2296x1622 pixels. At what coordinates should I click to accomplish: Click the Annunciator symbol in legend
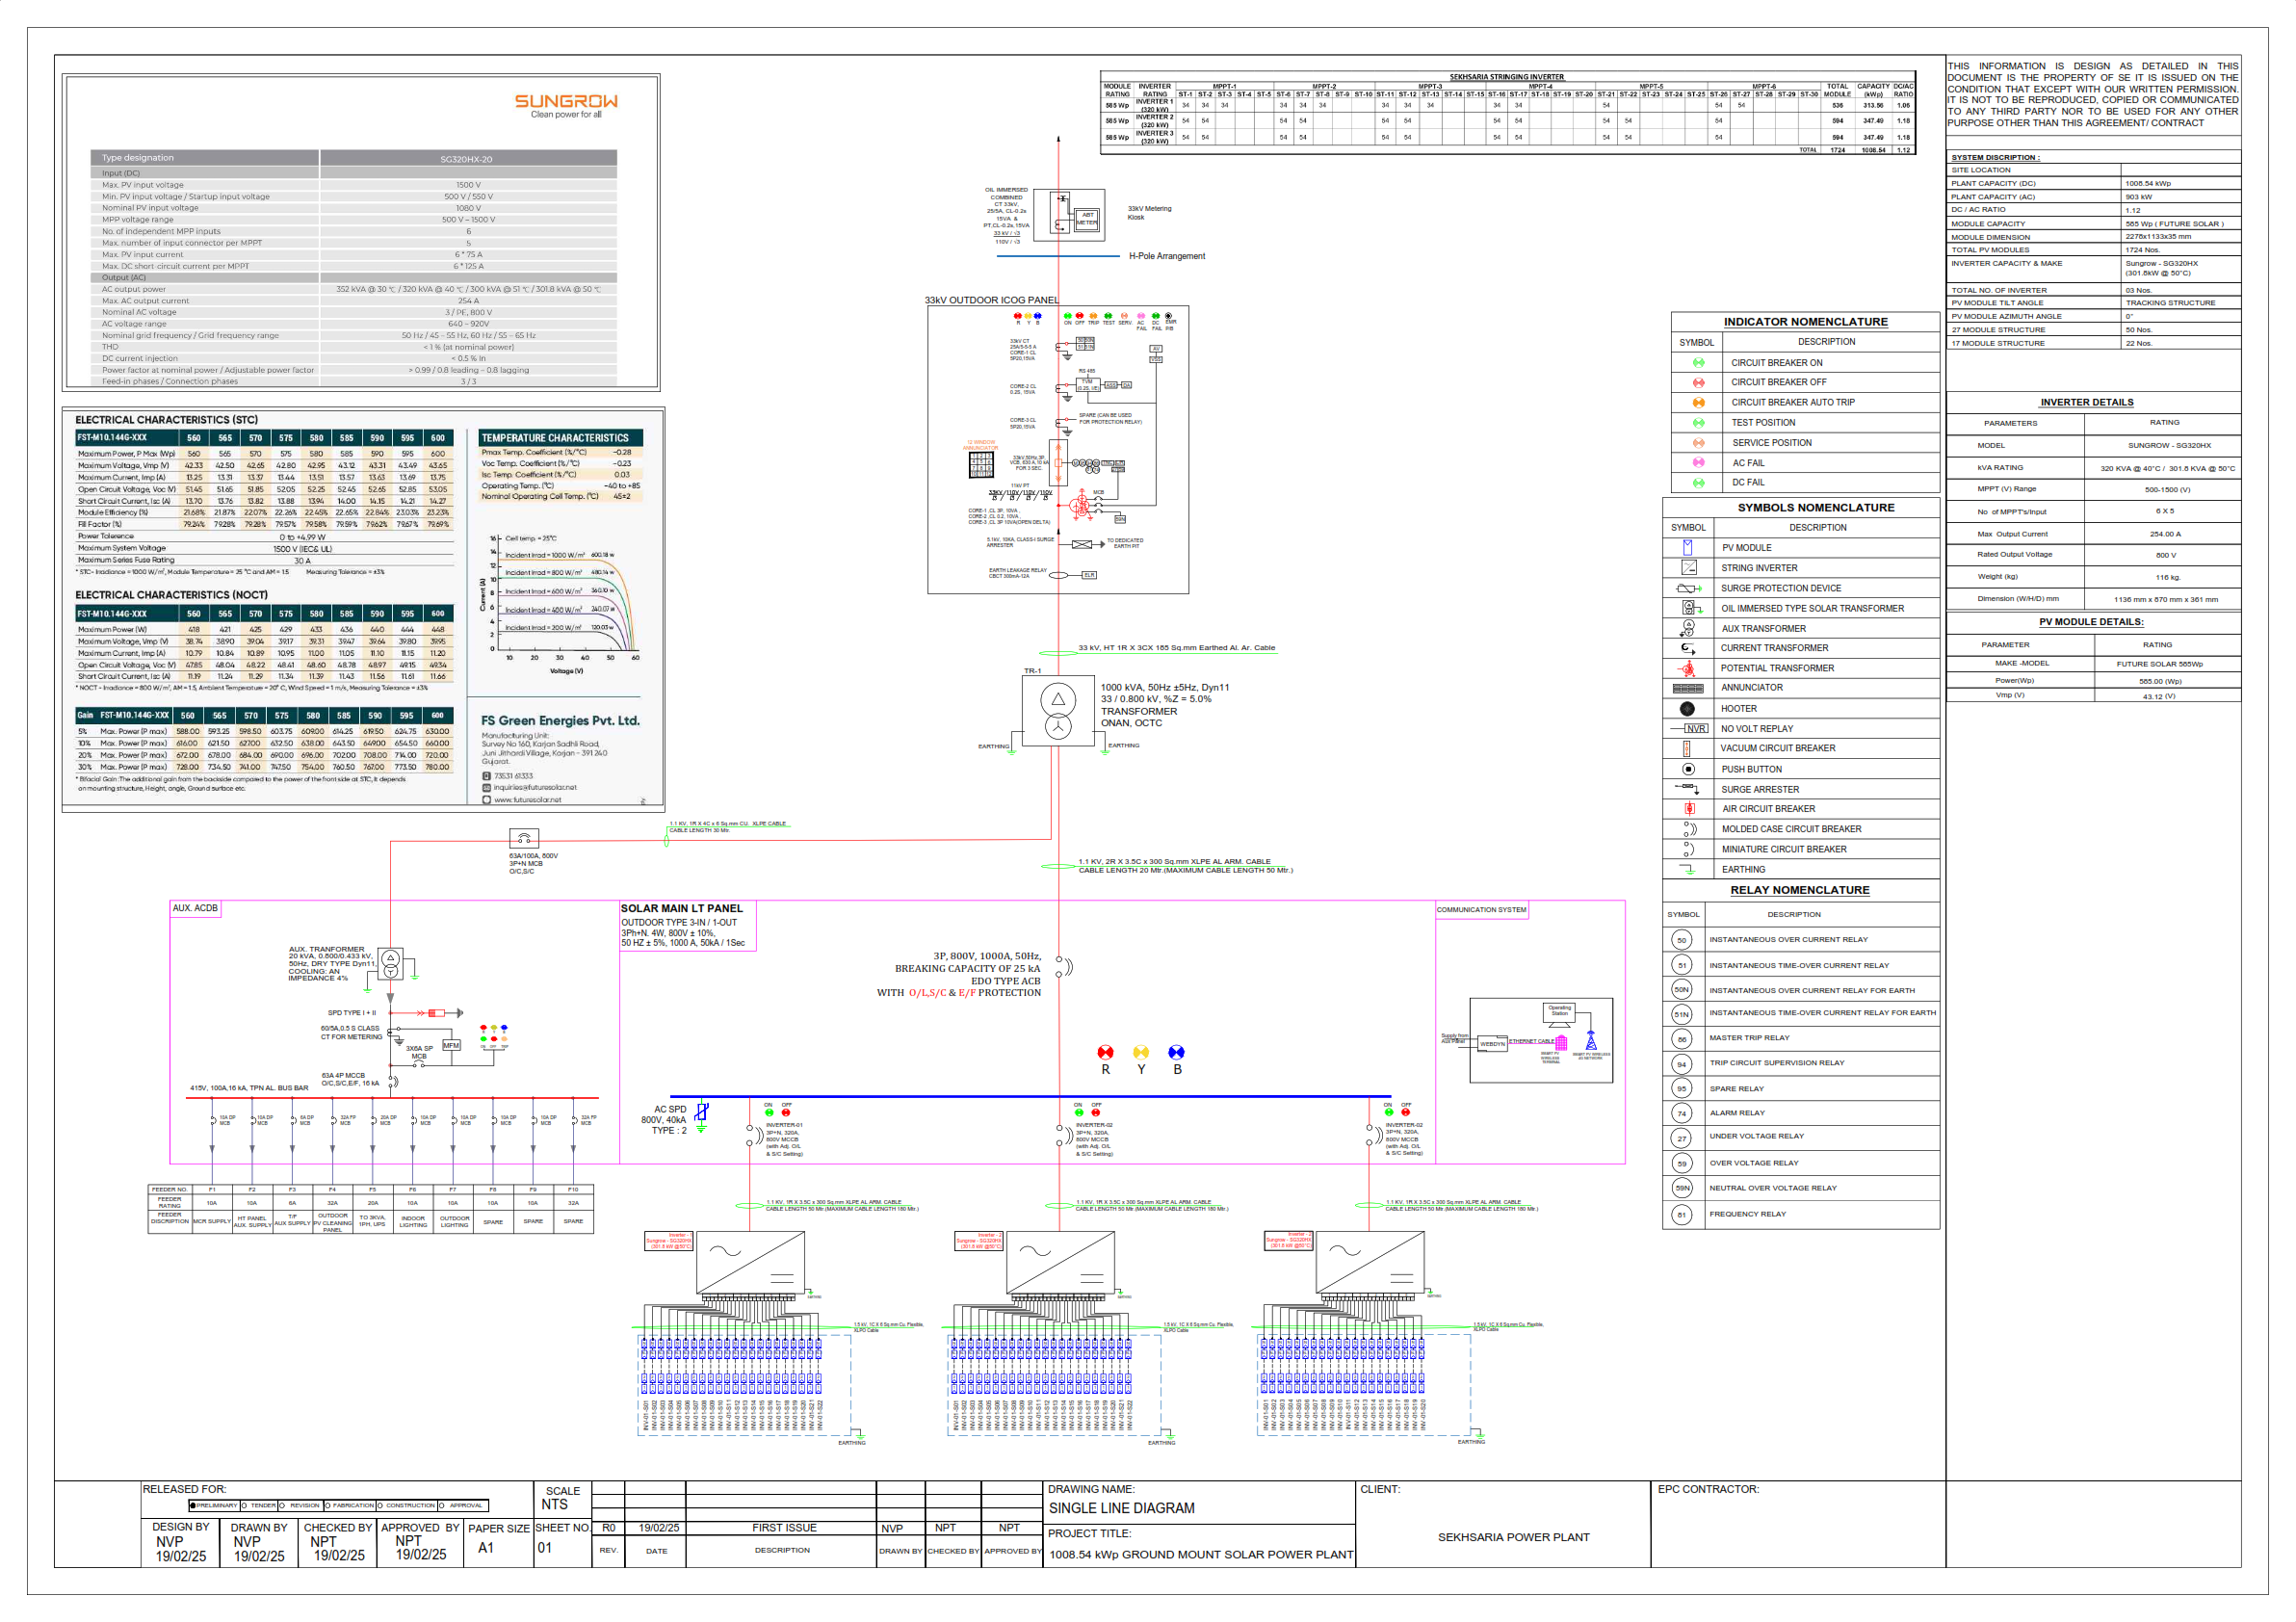[x=1687, y=688]
